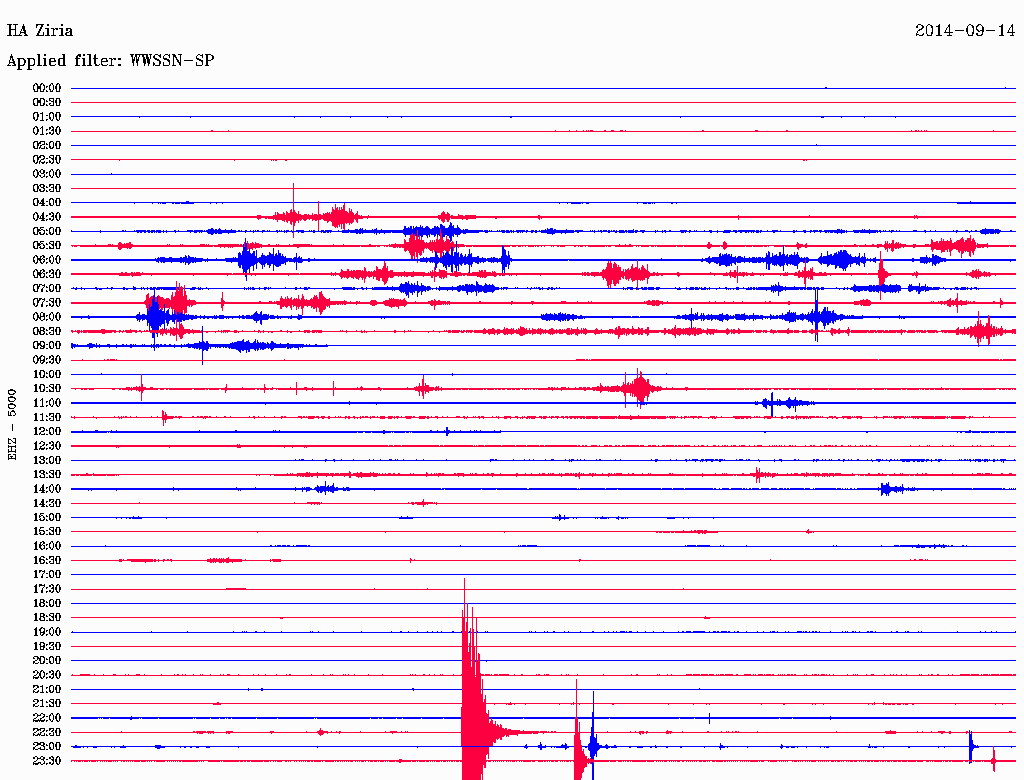The height and width of the screenshot is (780, 1024).
Task: Select the 02:30 time label
Action: point(47,159)
